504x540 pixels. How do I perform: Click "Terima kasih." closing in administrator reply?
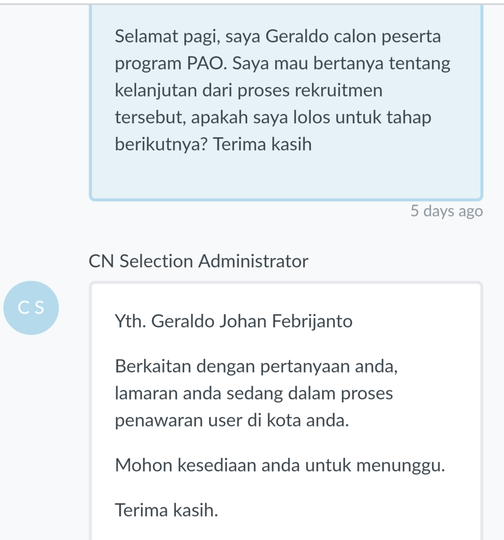(x=166, y=510)
